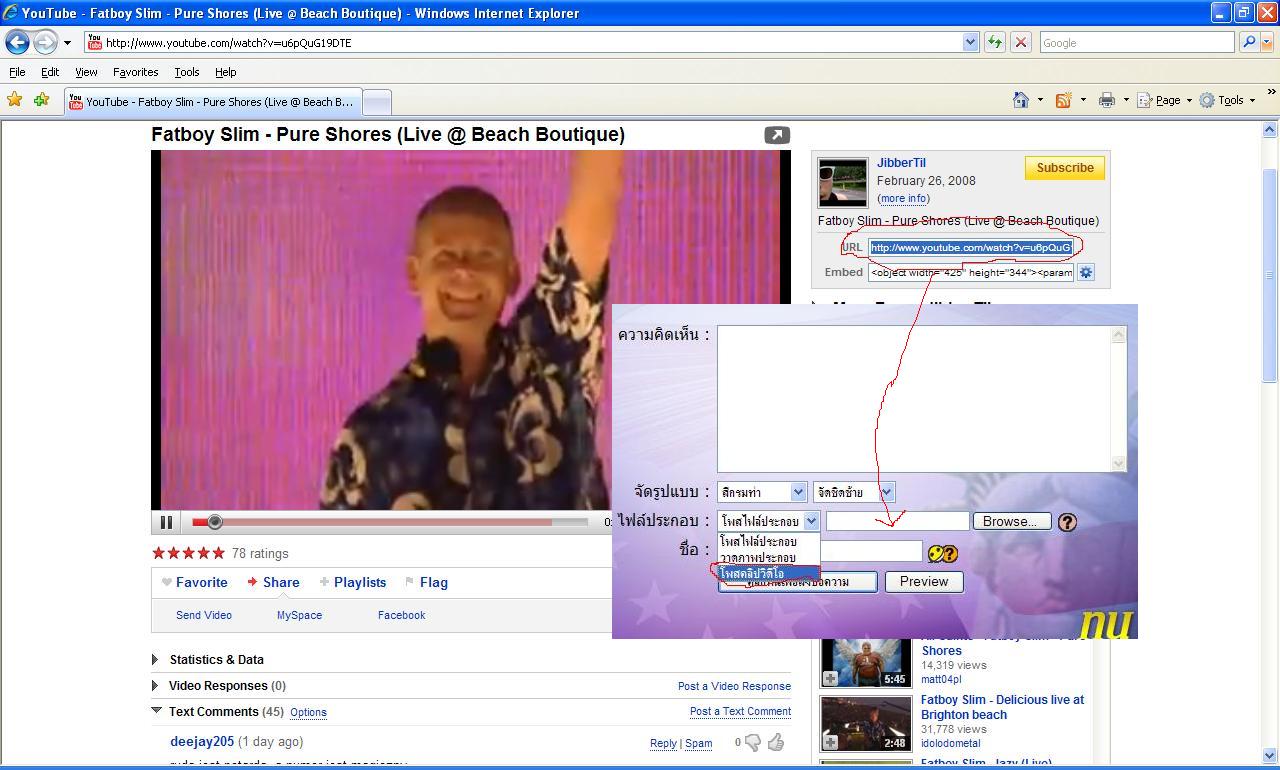Refresh the page with the green arrows icon
The image size is (1280, 770).
994,42
